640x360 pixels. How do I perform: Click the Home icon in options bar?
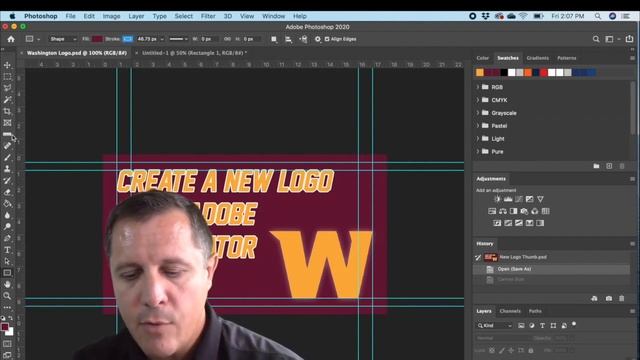11,39
